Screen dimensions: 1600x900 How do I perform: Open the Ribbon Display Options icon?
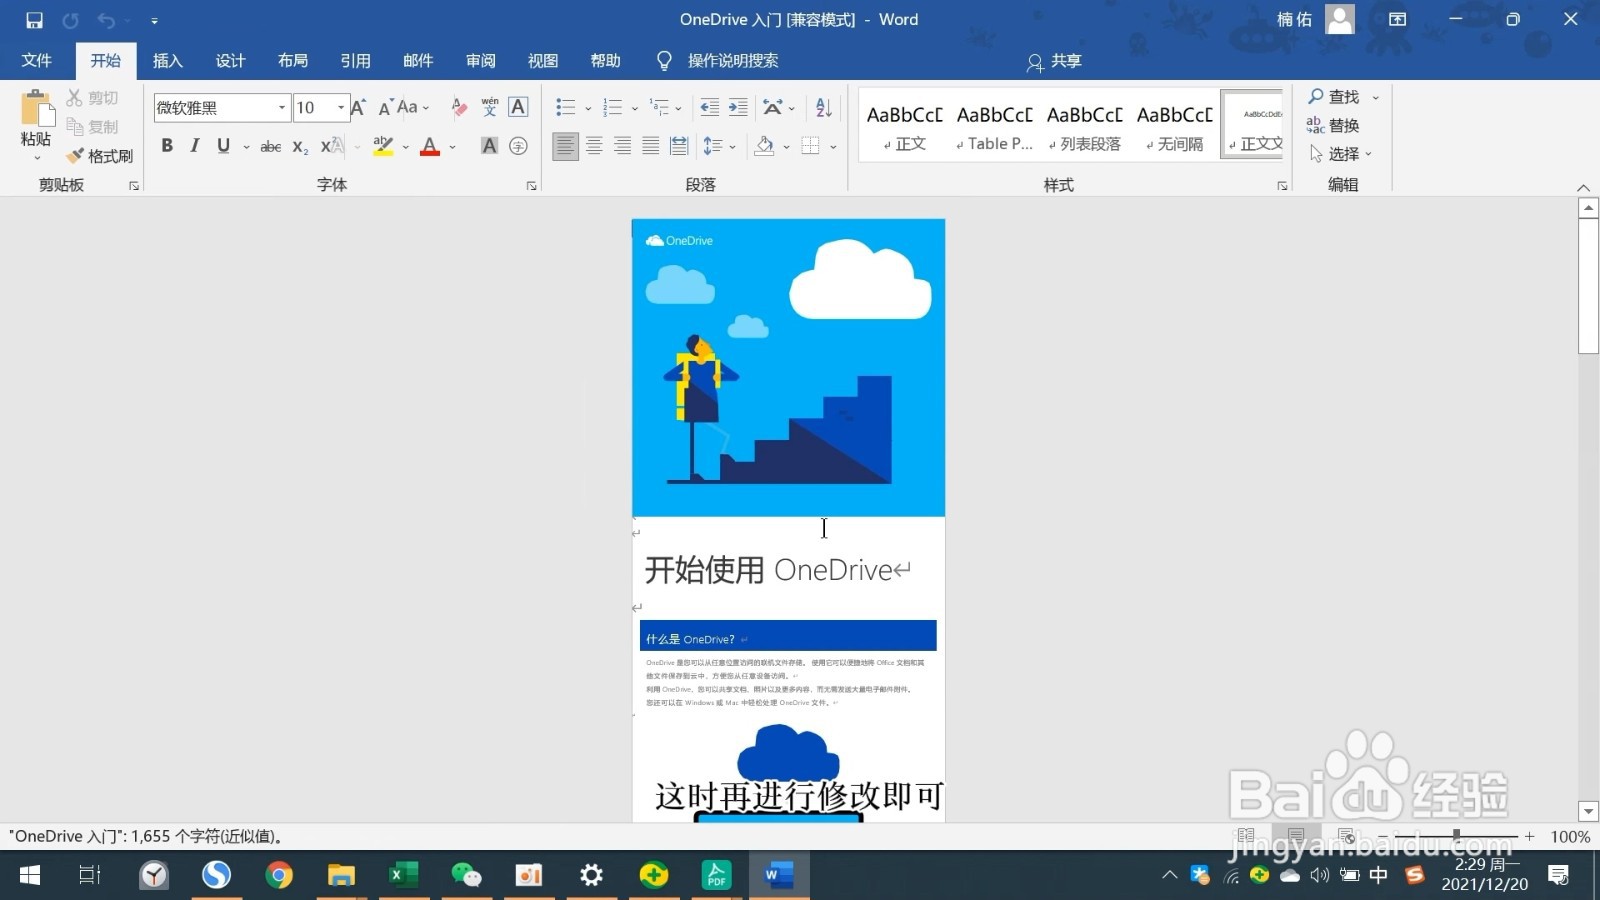(x=1398, y=19)
